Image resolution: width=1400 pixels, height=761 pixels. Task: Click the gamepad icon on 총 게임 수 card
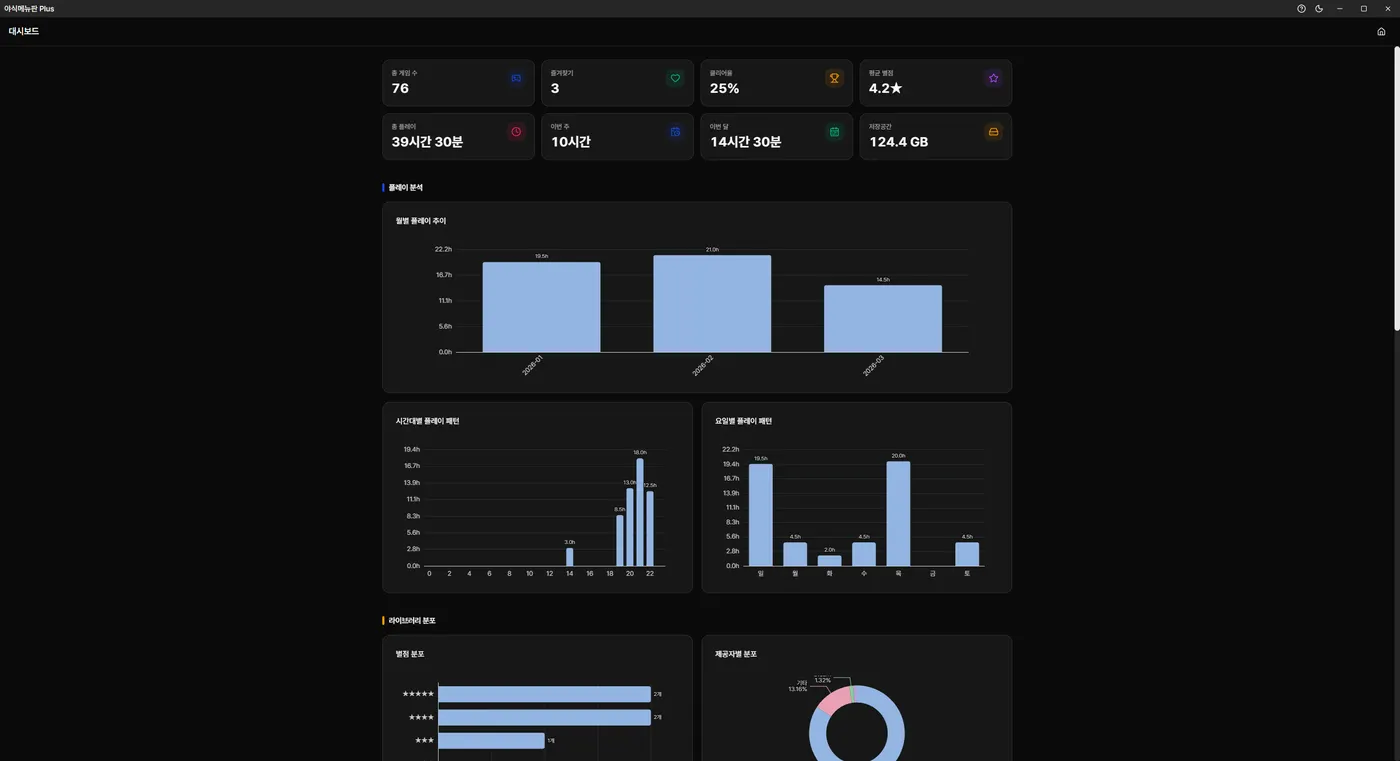(x=516, y=78)
